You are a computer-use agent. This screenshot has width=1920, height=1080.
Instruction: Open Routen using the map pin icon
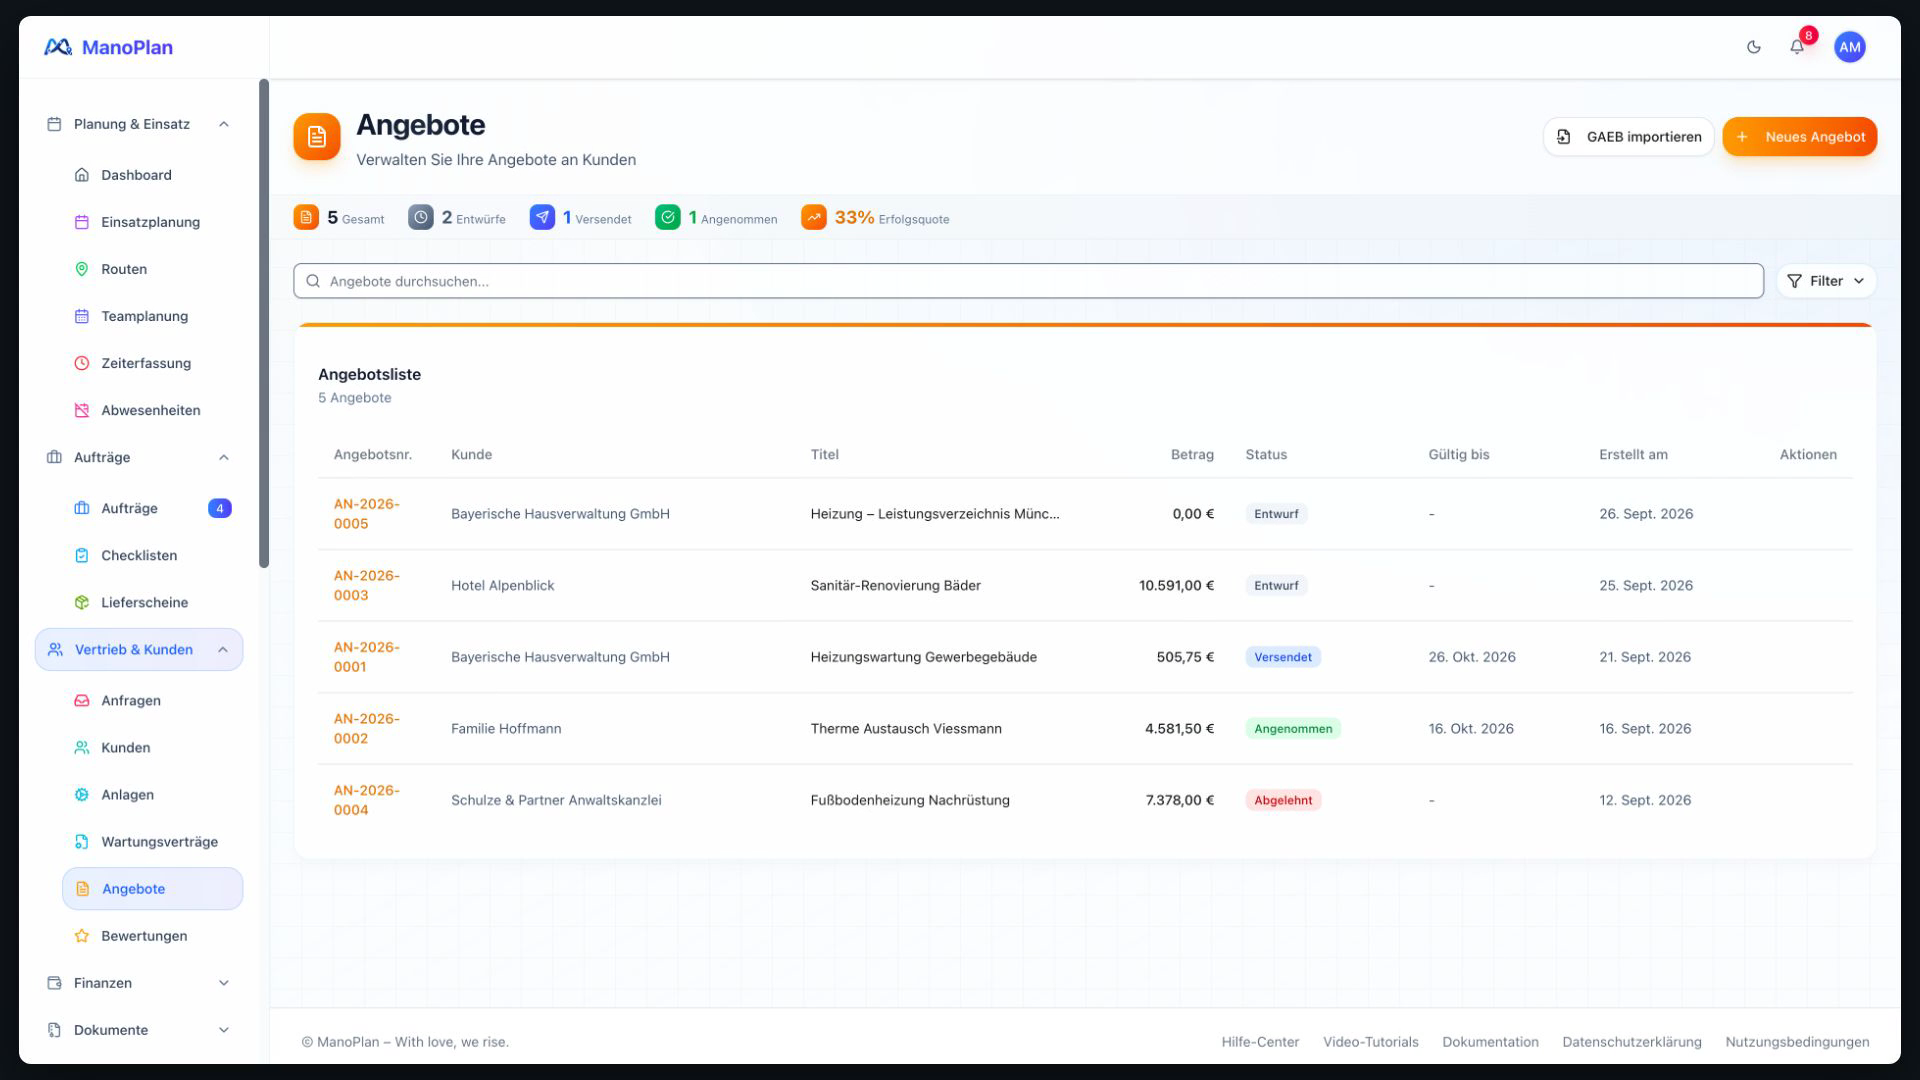[82, 269]
